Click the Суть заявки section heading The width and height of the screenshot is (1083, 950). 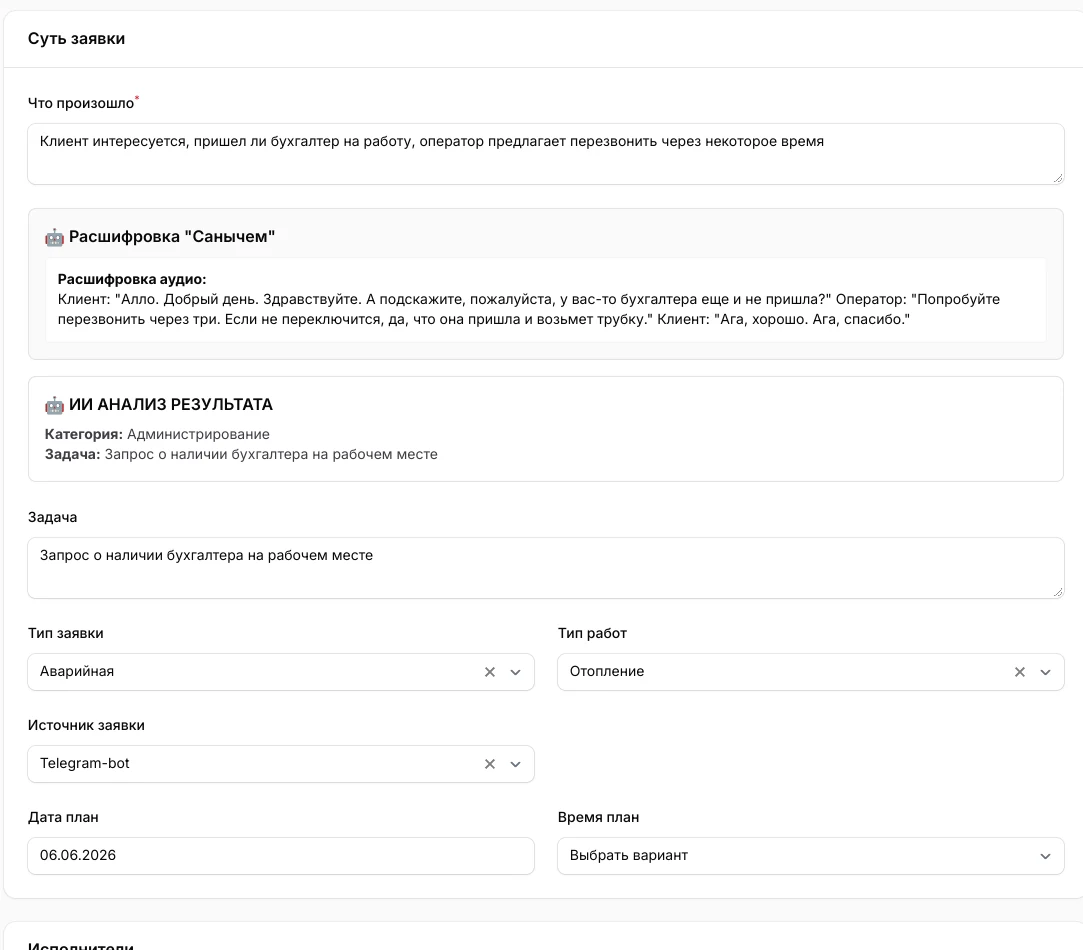(x=76, y=39)
